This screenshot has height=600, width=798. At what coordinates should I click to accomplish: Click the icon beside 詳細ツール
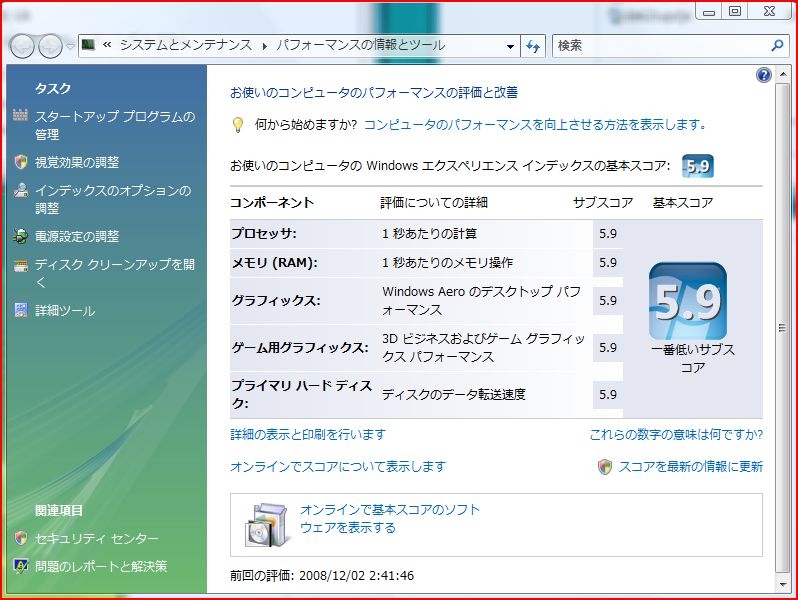pos(20,310)
